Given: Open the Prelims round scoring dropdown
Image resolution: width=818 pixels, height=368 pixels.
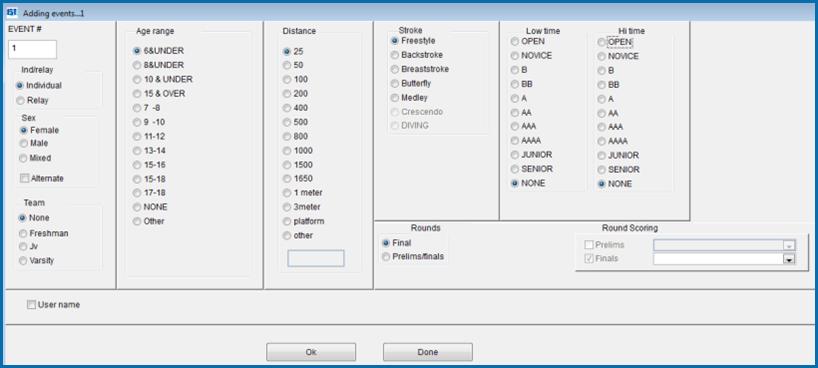Looking at the screenshot, I should [789, 245].
